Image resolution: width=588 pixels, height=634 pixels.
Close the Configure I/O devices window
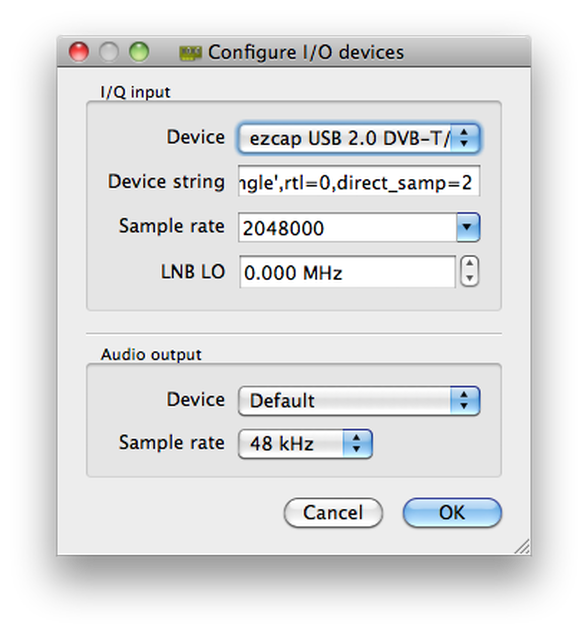tap(79, 52)
